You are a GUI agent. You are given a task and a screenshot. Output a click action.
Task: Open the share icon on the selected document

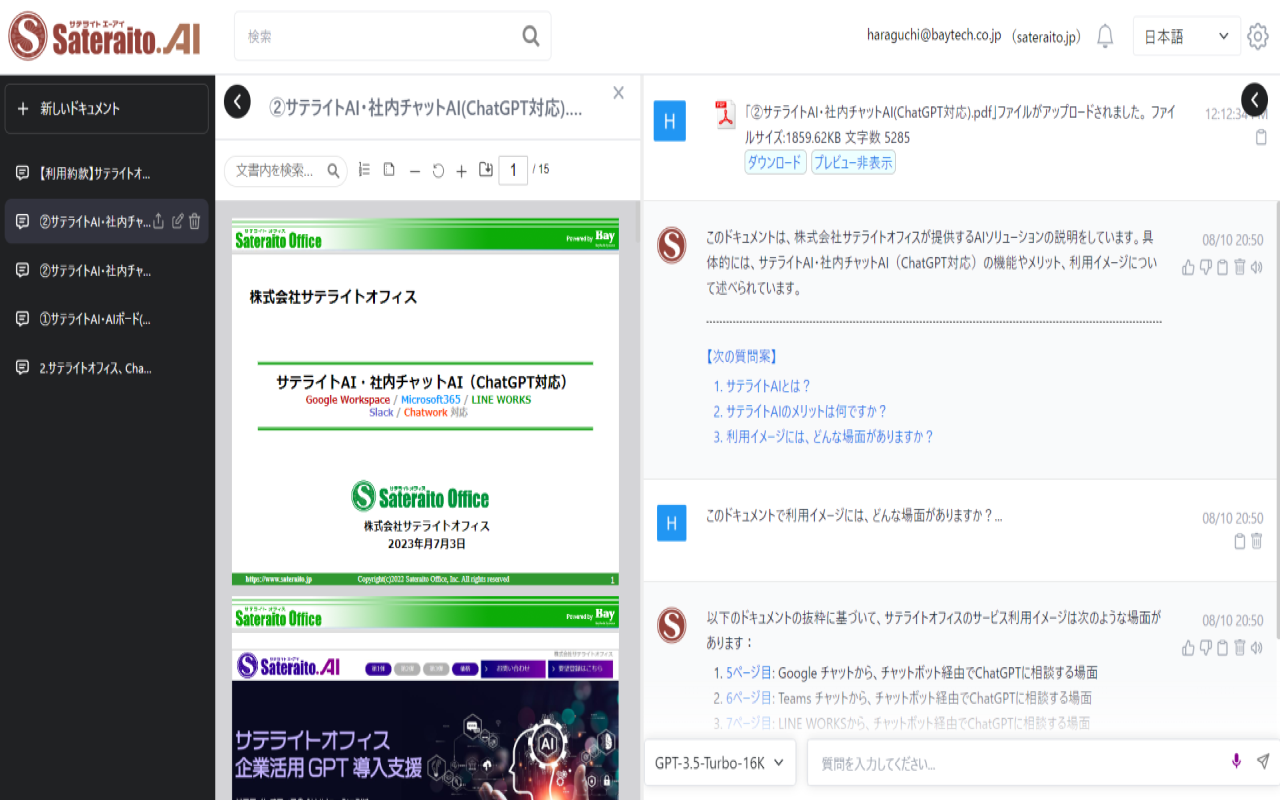point(157,220)
